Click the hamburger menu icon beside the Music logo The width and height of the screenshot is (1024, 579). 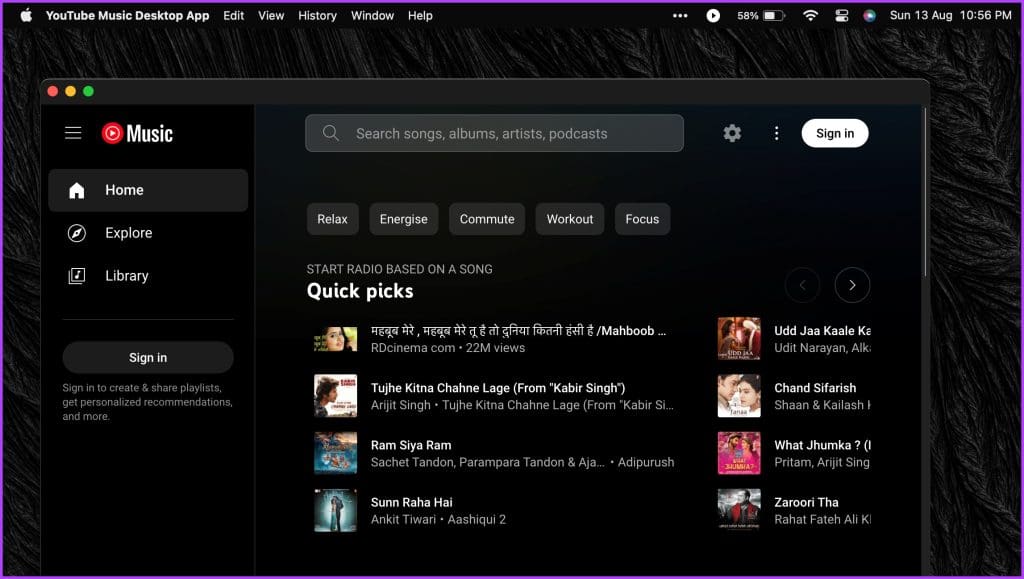pyautogui.click(x=73, y=133)
